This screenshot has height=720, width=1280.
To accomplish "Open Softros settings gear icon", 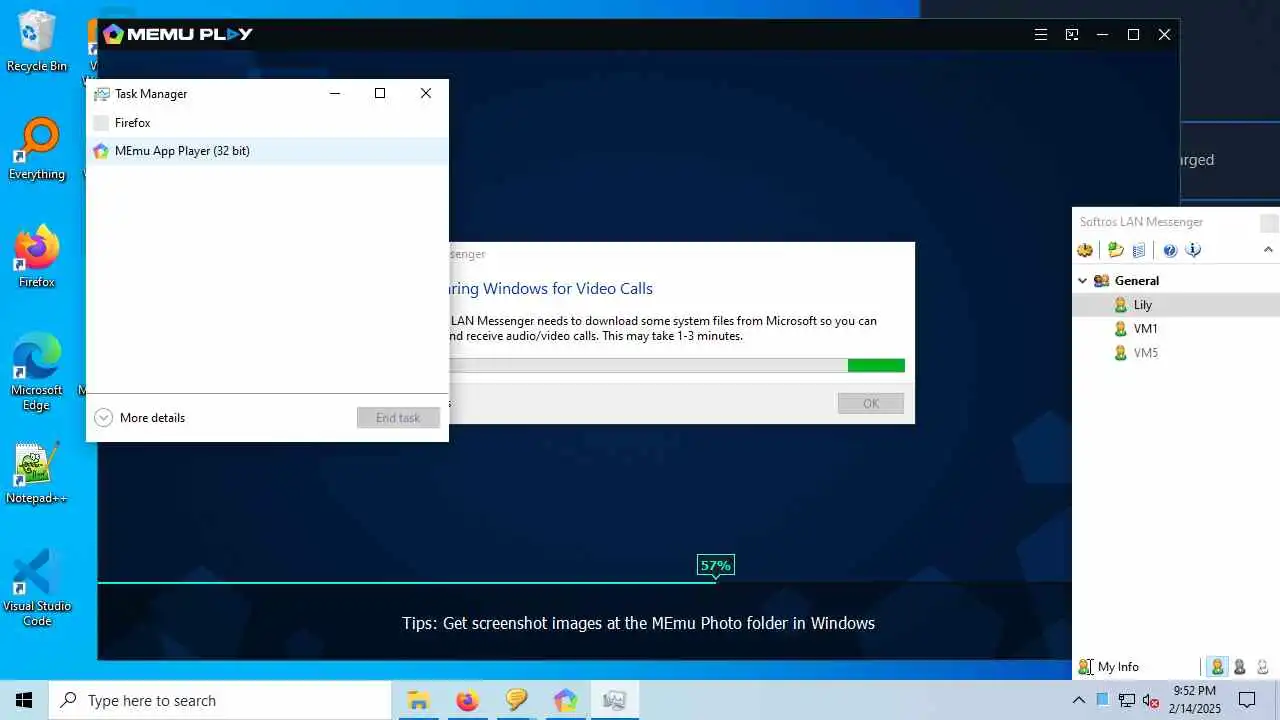I will coord(1085,250).
